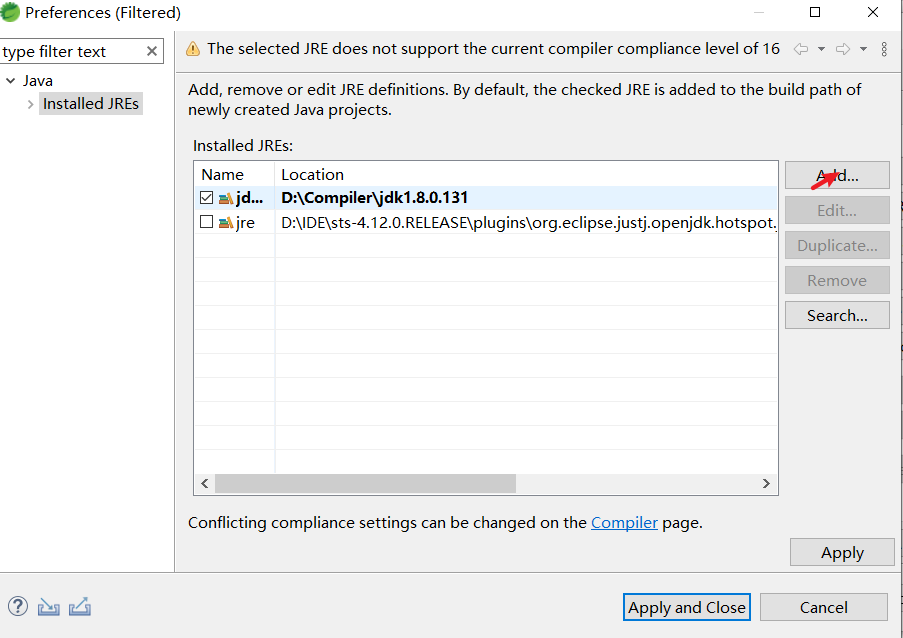Toggle the warning icon beside compliance message
This screenshot has height=638, width=903.
point(193,47)
